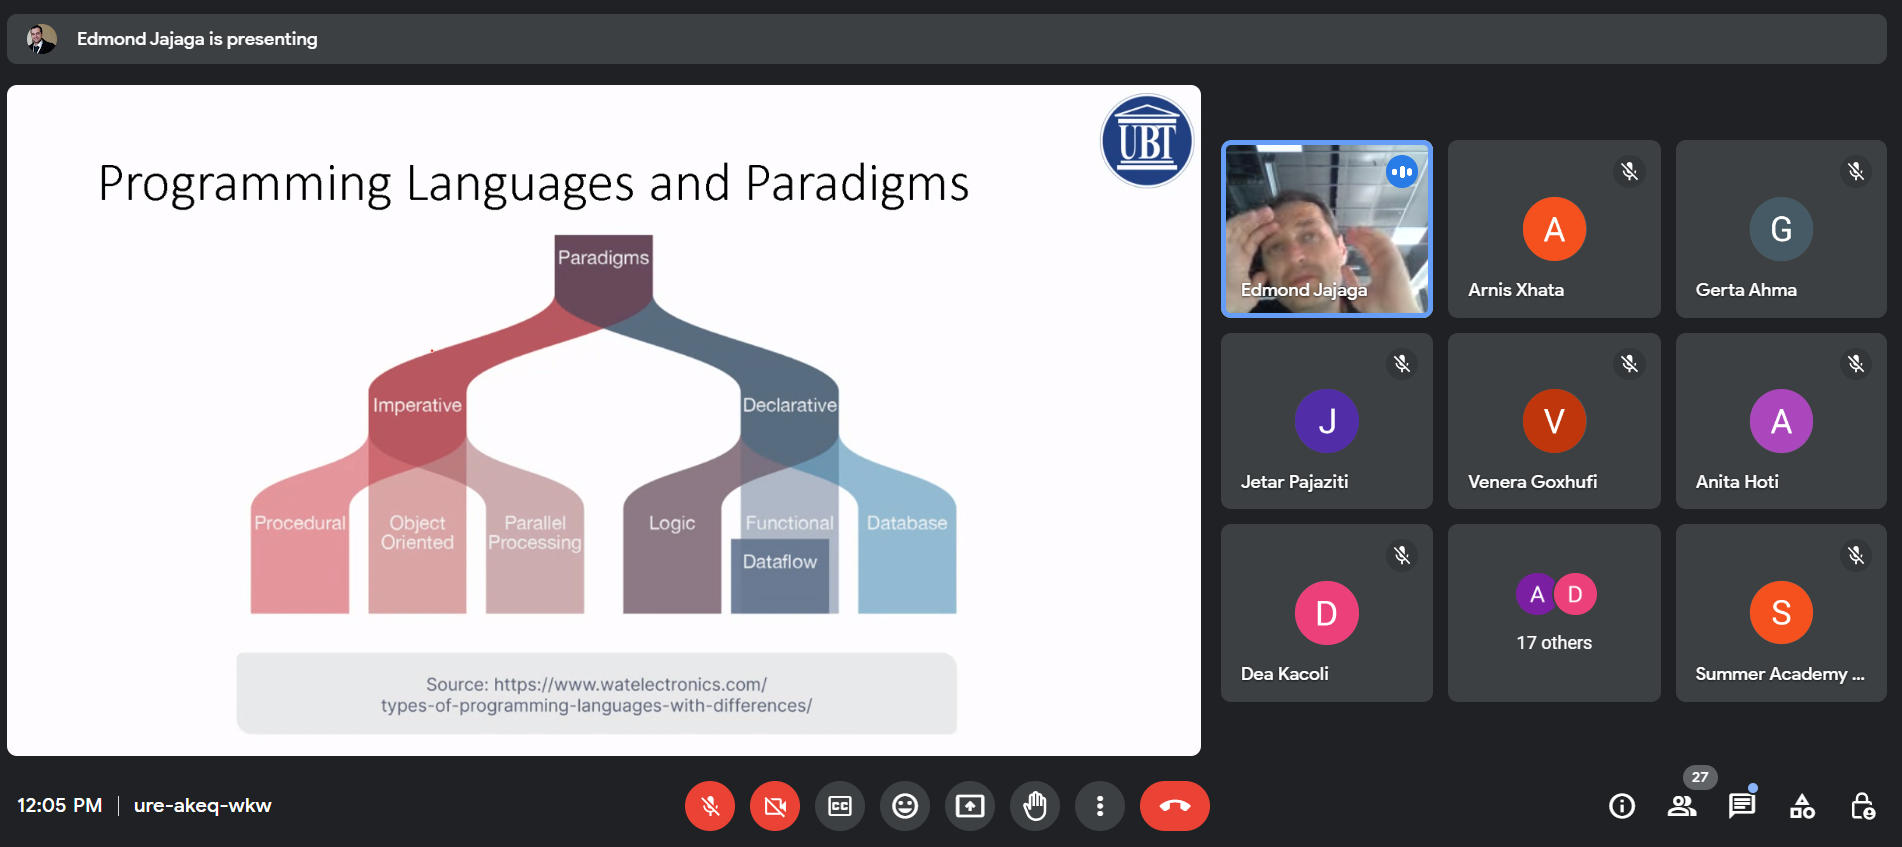Open the watelectronics source link
This screenshot has height=847, width=1902.
(x=596, y=695)
